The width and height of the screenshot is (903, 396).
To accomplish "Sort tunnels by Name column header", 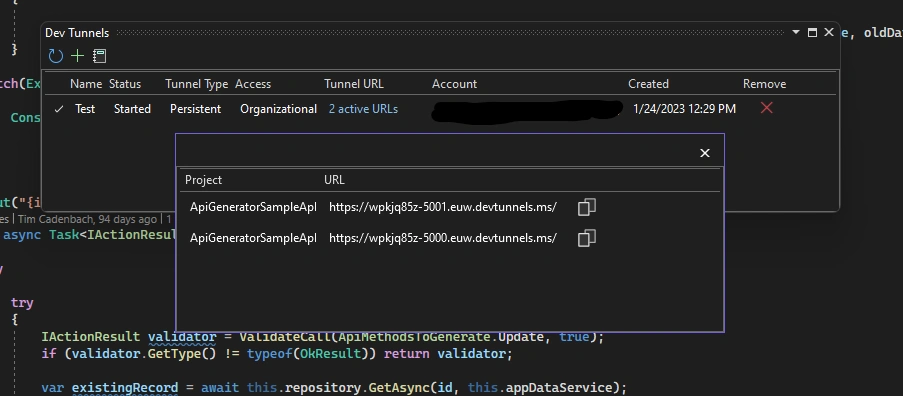I will [x=86, y=84].
